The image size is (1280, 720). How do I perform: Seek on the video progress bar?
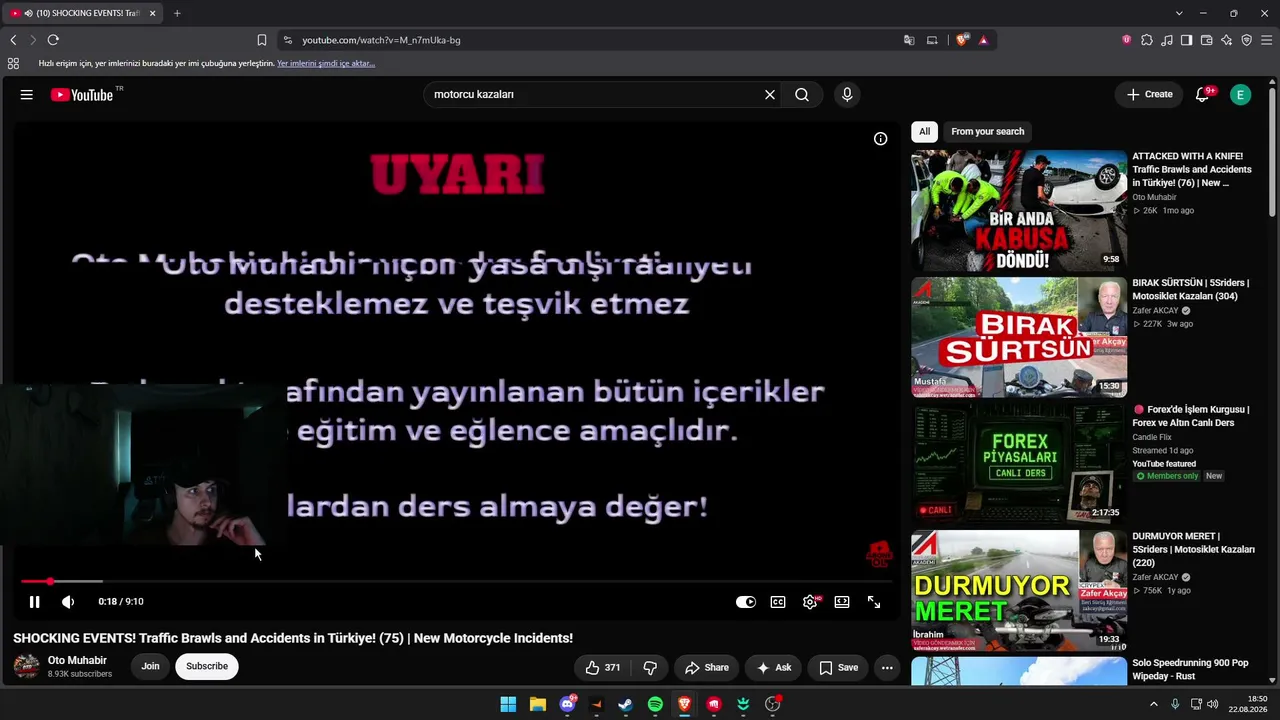[456, 581]
